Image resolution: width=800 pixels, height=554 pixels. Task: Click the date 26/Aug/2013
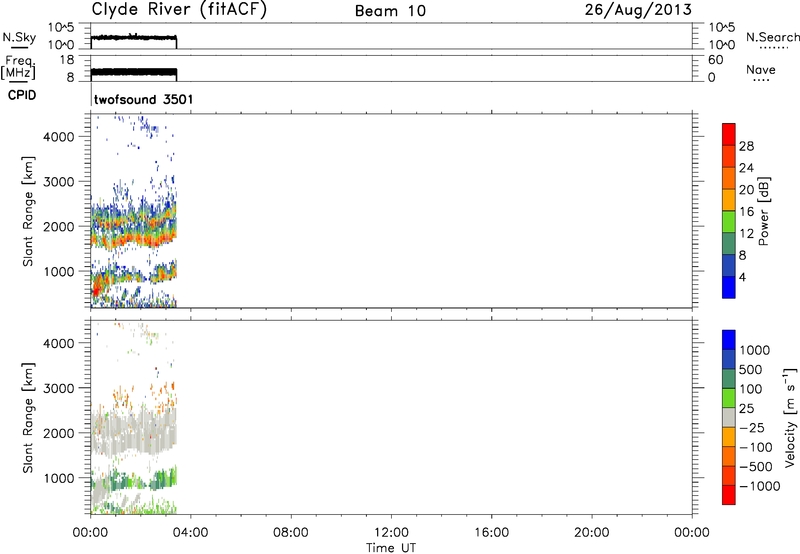click(638, 10)
